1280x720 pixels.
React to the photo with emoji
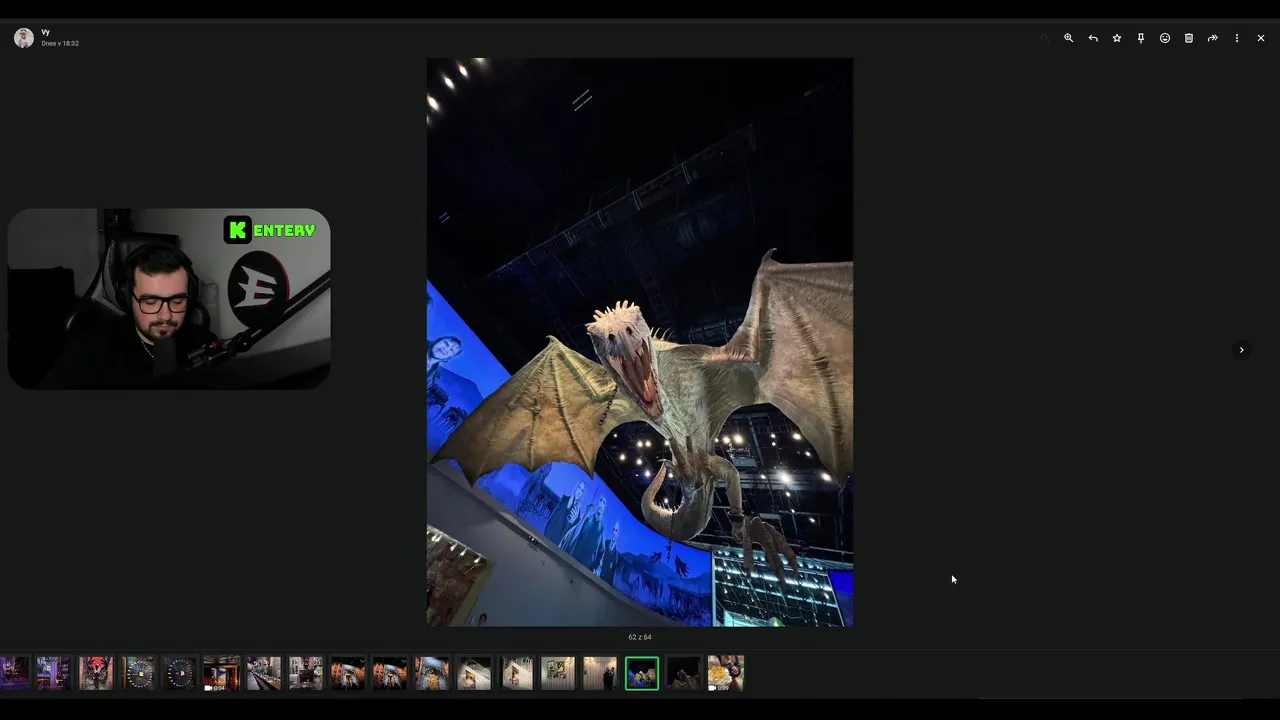pyautogui.click(x=1165, y=38)
